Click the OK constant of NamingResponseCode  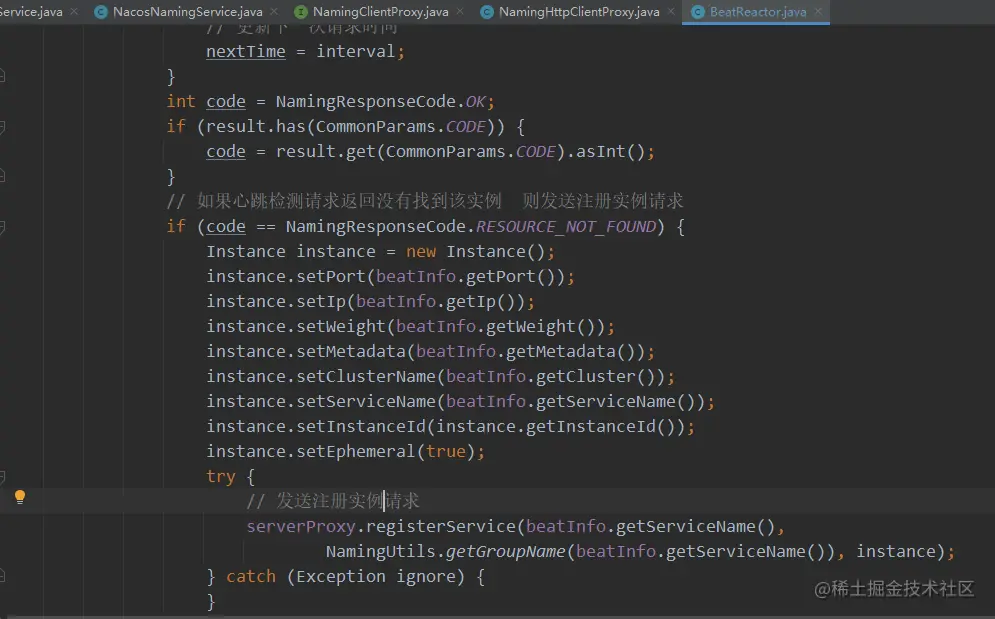(x=476, y=102)
